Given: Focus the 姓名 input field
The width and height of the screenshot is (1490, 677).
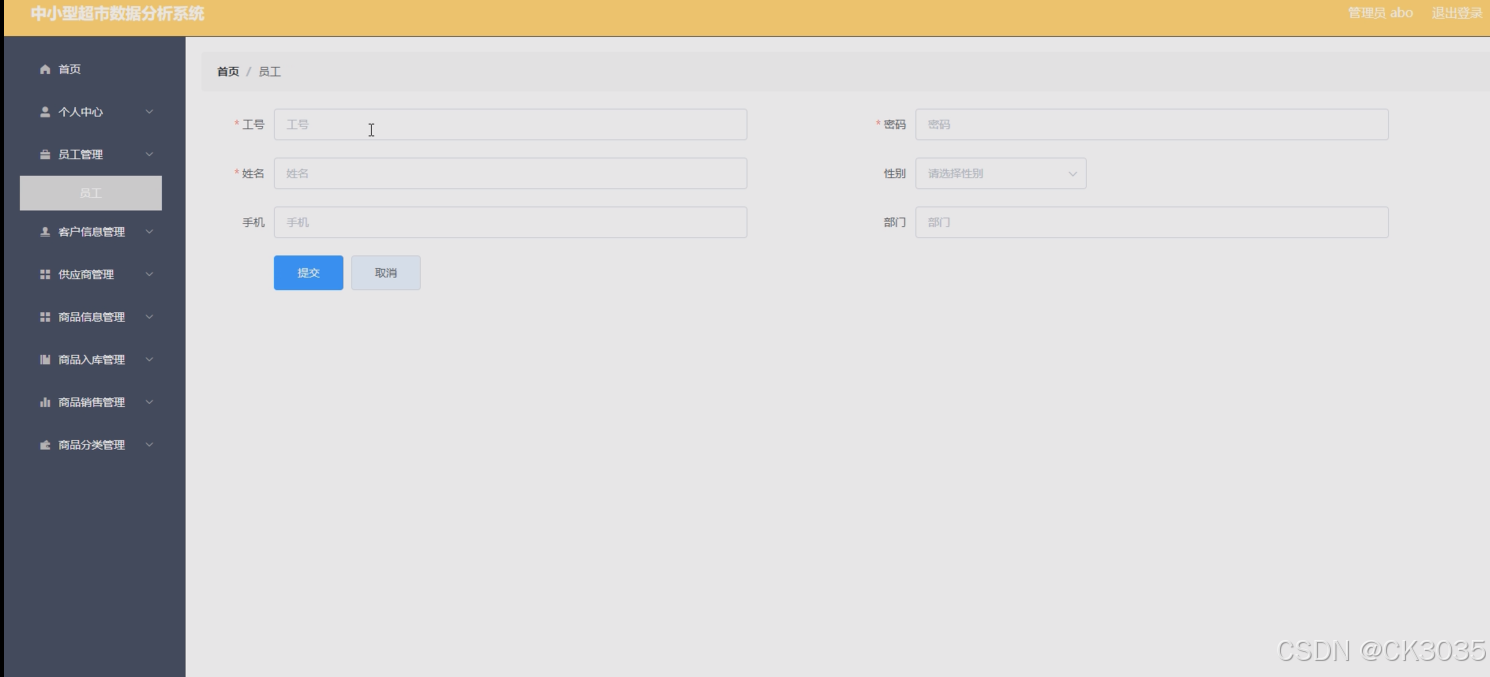Looking at the screenshot, I should point(510,174).
